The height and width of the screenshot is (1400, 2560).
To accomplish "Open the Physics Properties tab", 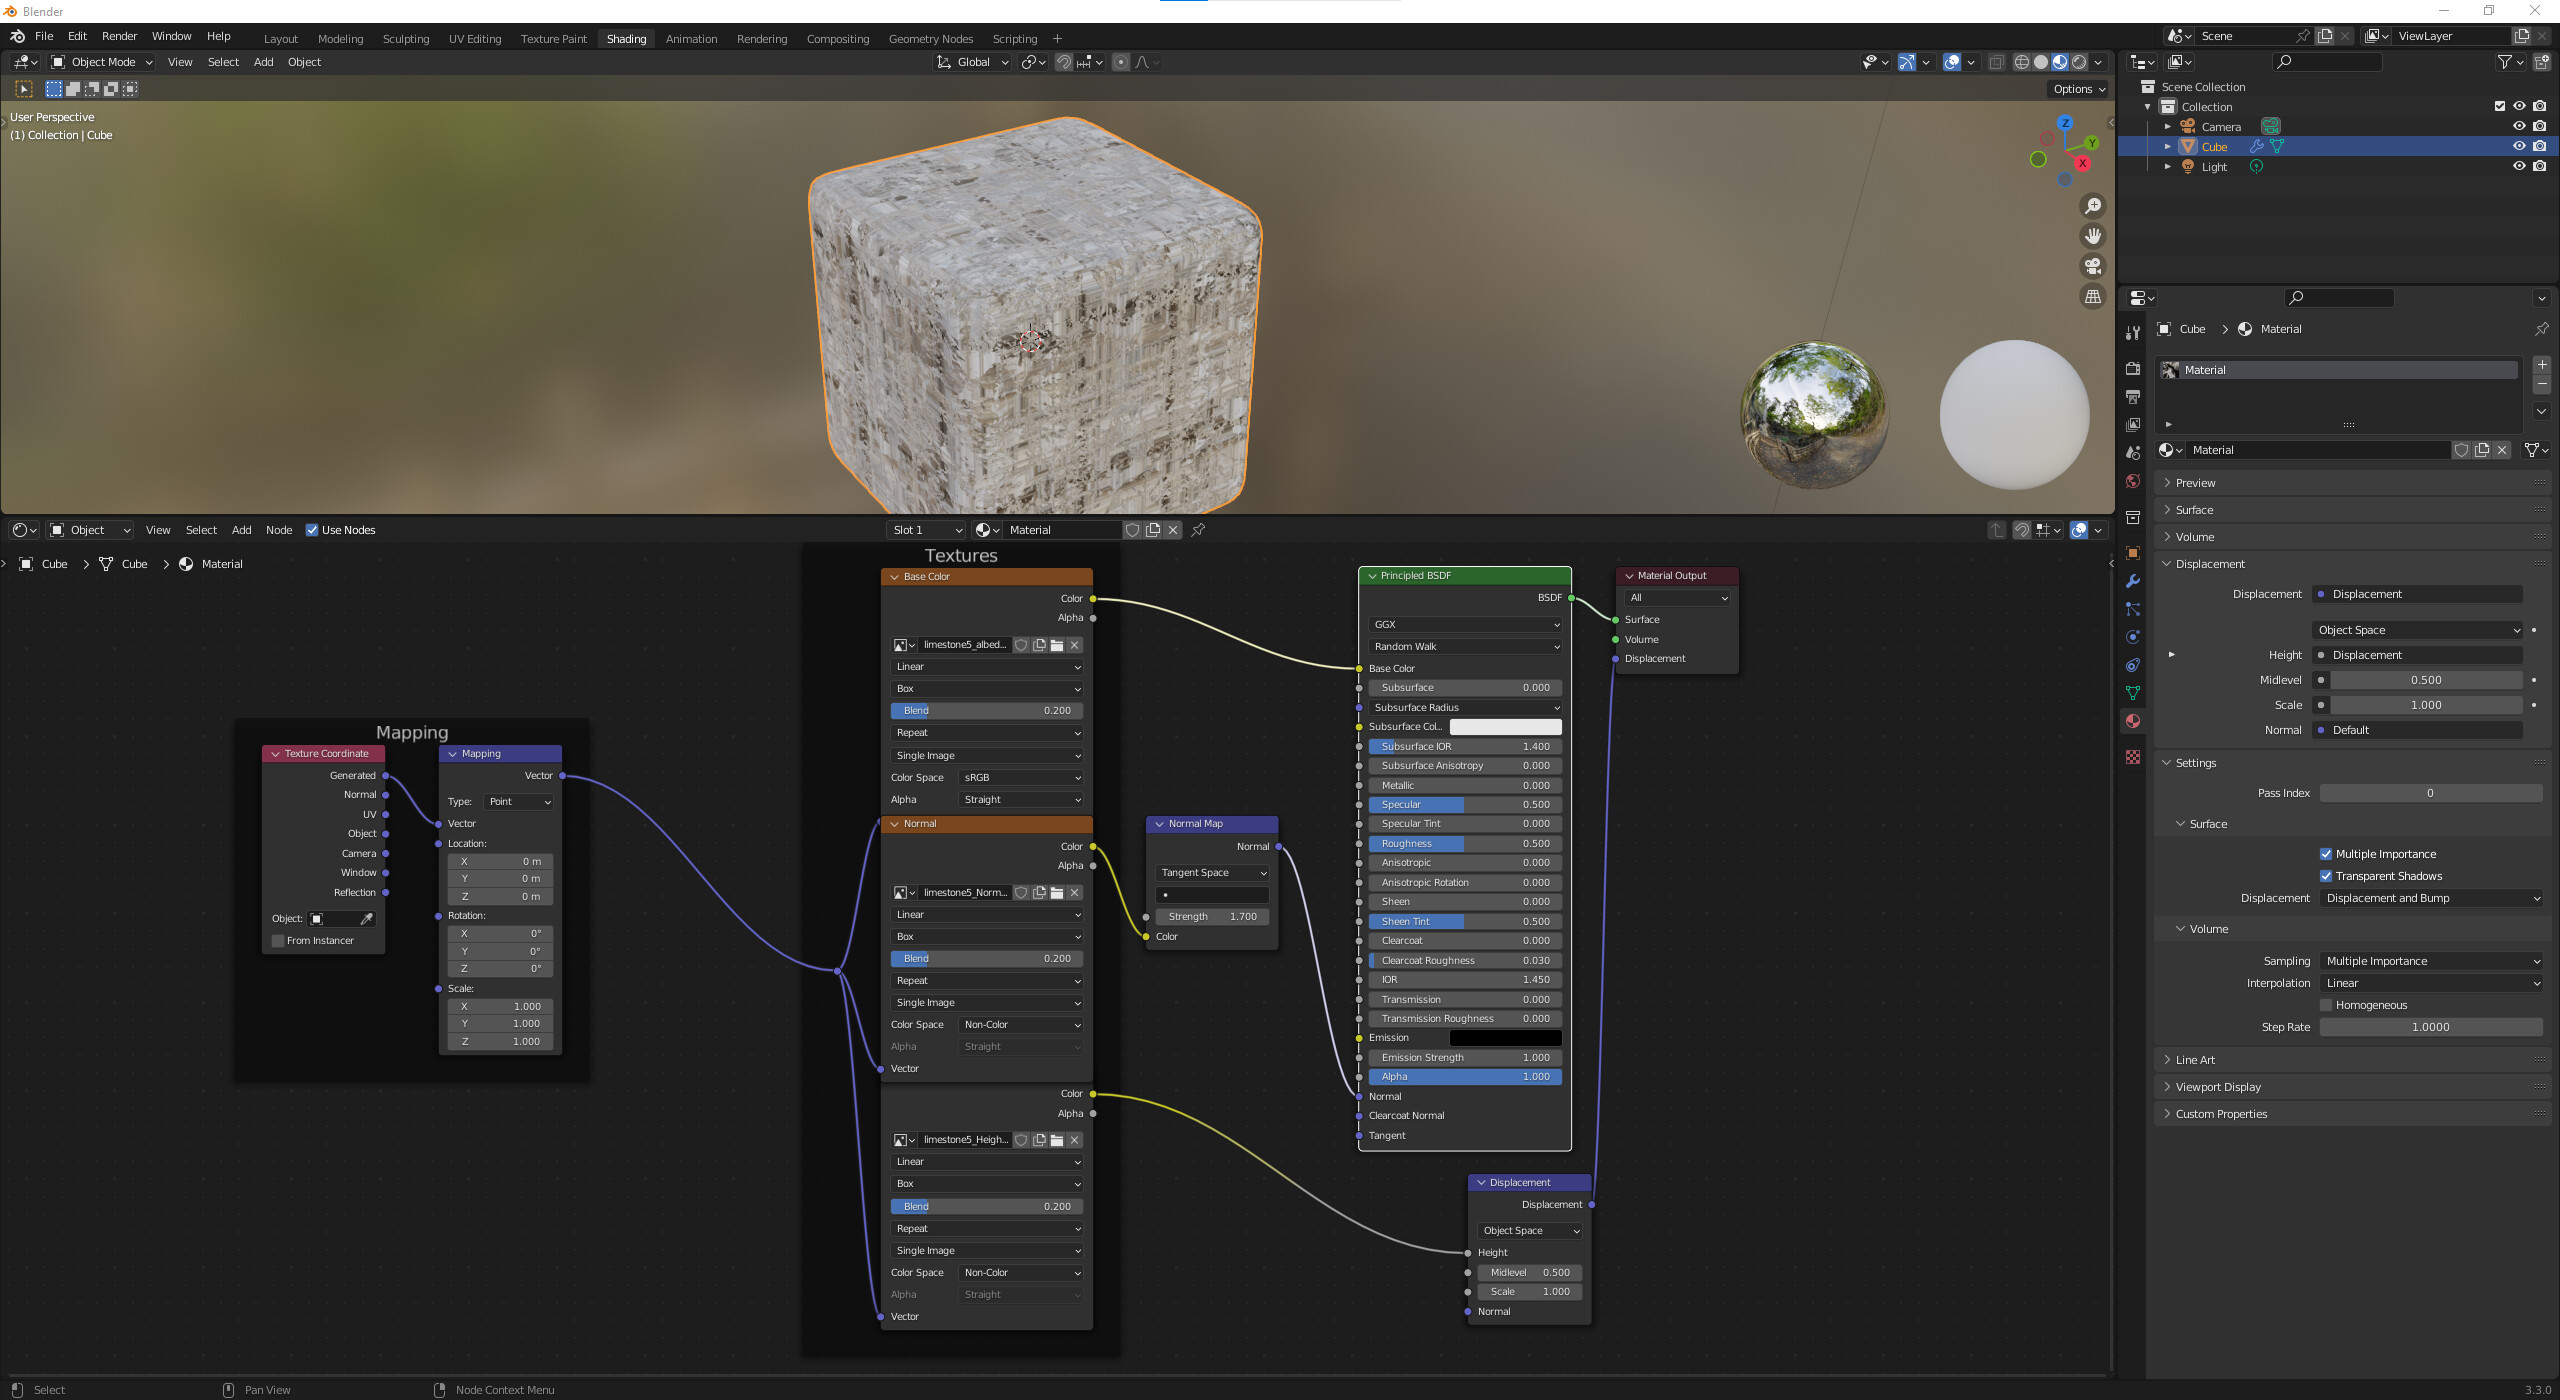I will pos(2133,636).
